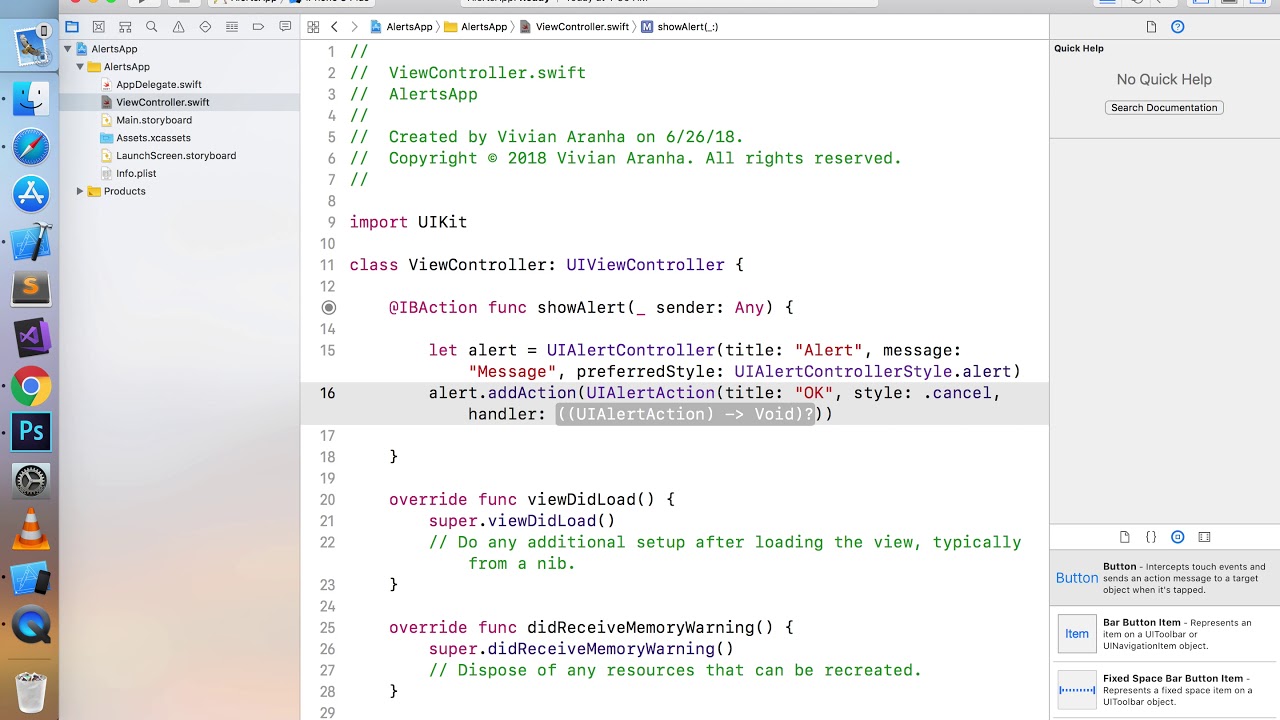Select Bar Button Item in library

[1165, 633]
